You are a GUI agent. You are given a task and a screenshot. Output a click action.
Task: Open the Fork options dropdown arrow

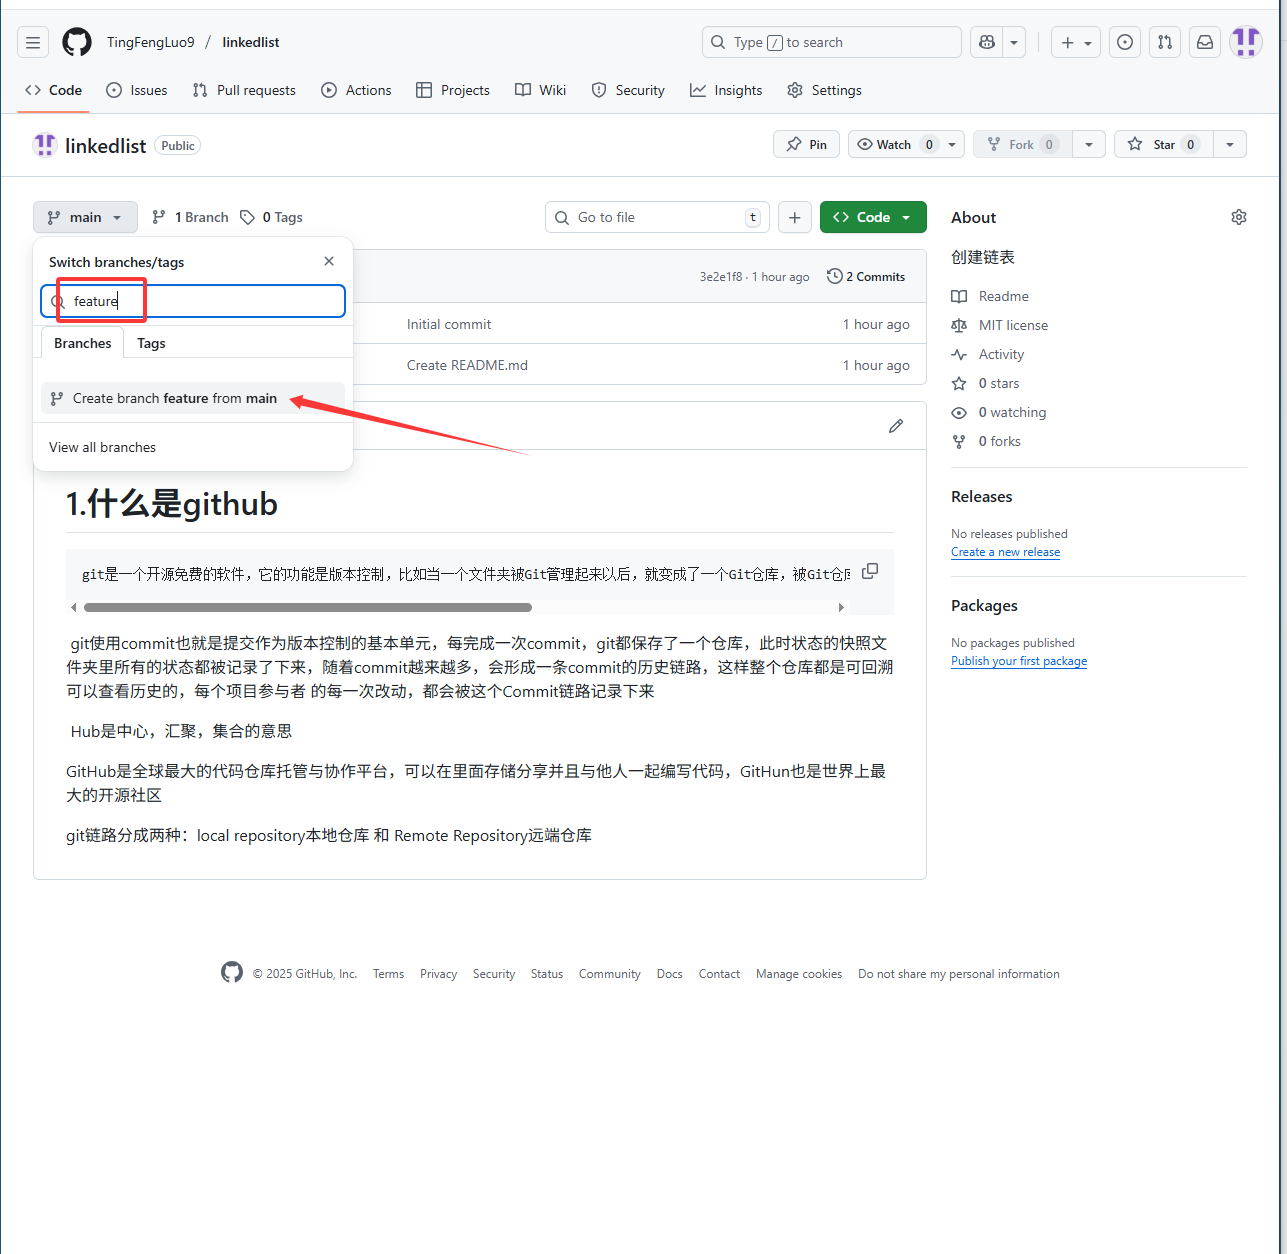pyautogui.click(x=1088, y=145)
